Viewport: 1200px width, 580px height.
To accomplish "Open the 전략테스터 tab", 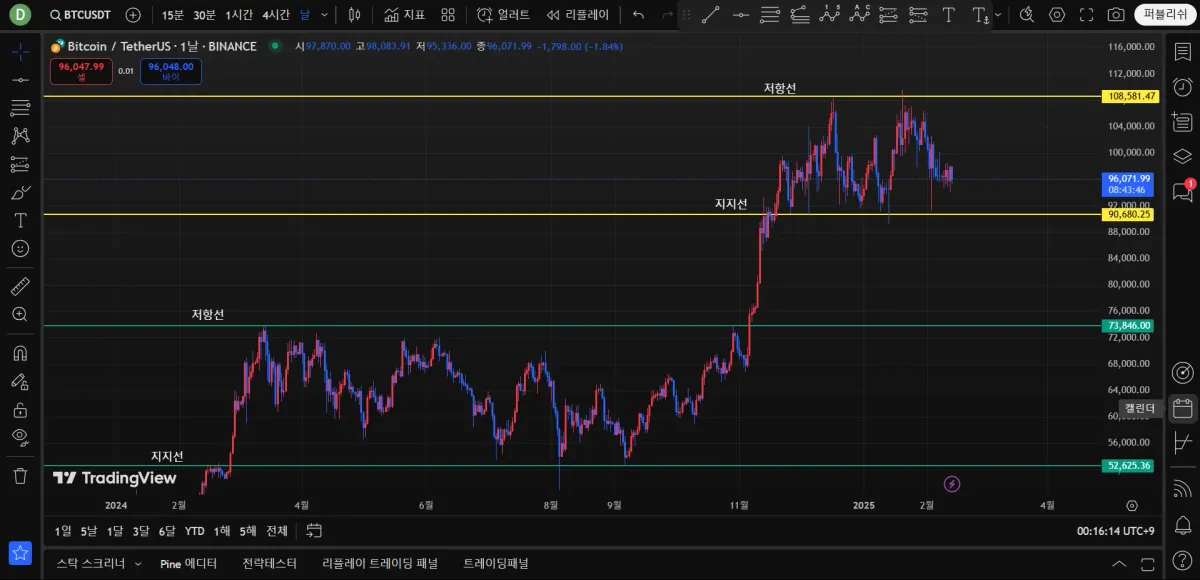I will pos(270,563).
